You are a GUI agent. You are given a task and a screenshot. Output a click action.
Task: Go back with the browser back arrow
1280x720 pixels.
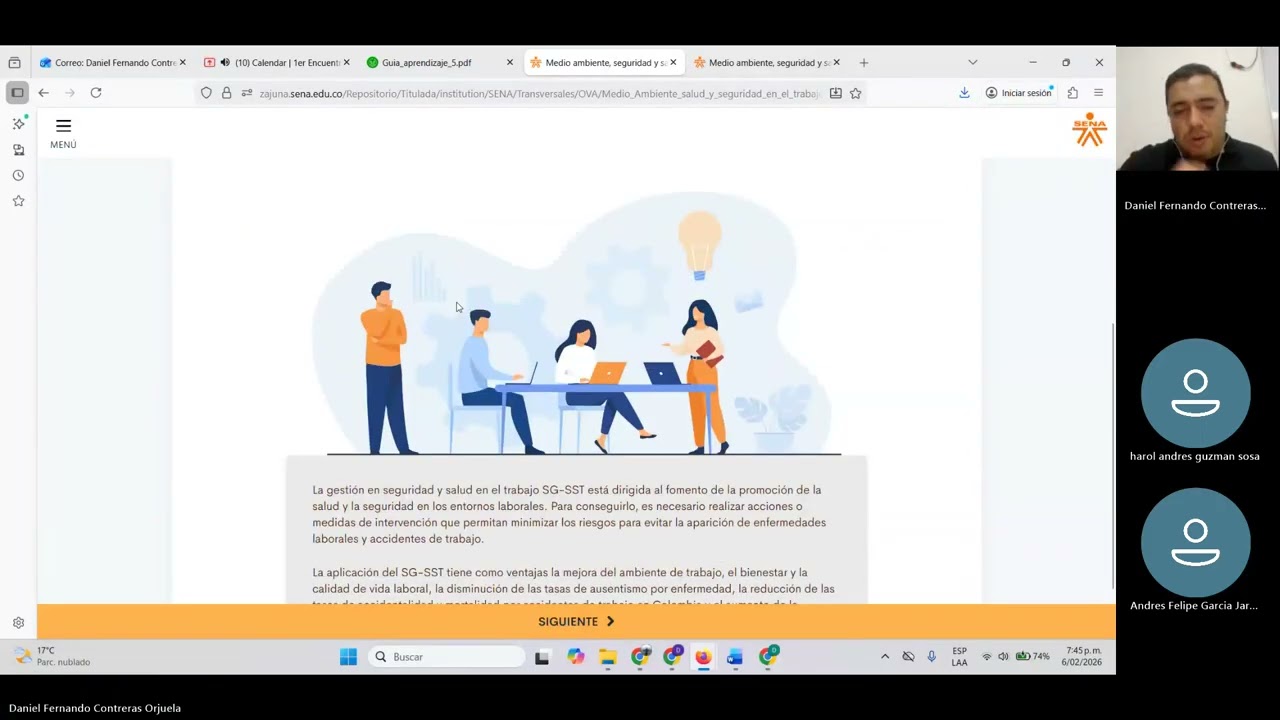click(x=43, y=92)
